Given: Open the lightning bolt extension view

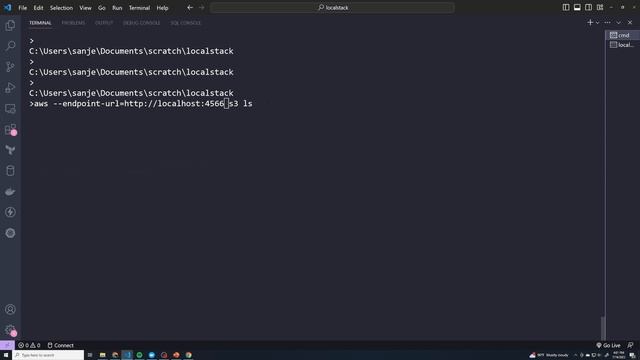Looking at the screenshot, I should tap(10, 212).
